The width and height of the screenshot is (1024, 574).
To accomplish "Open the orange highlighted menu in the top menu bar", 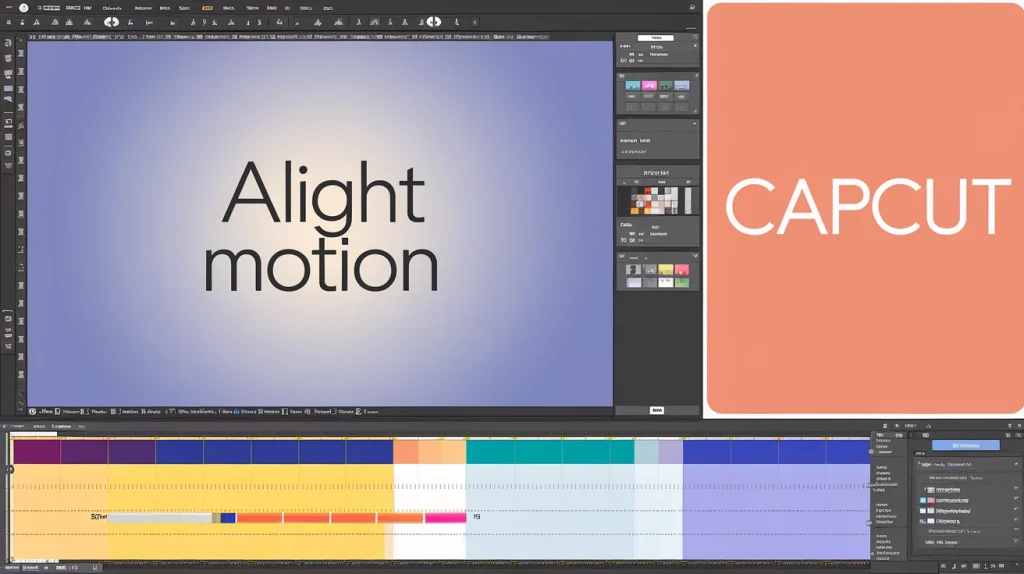I will coord(207,8).
